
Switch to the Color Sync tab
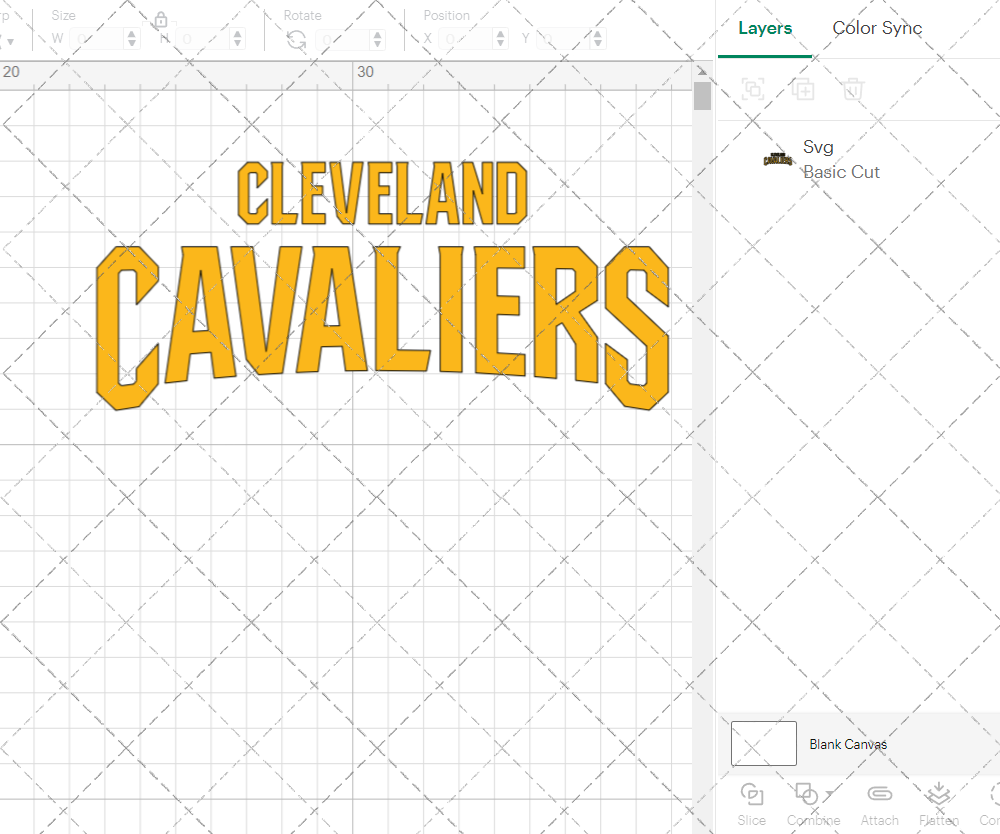(877, 29)
